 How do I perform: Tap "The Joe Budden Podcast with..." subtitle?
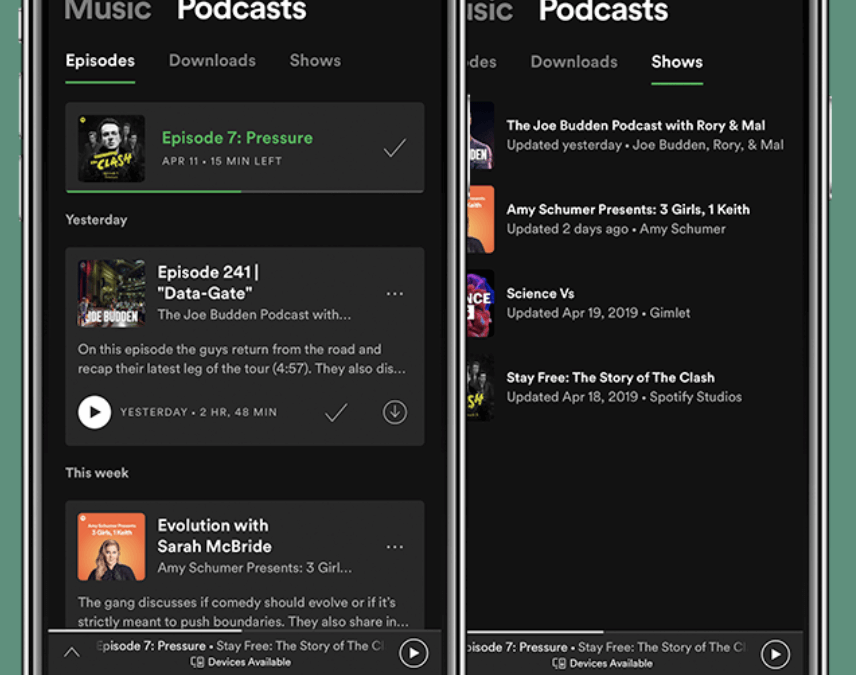[254, 315]
